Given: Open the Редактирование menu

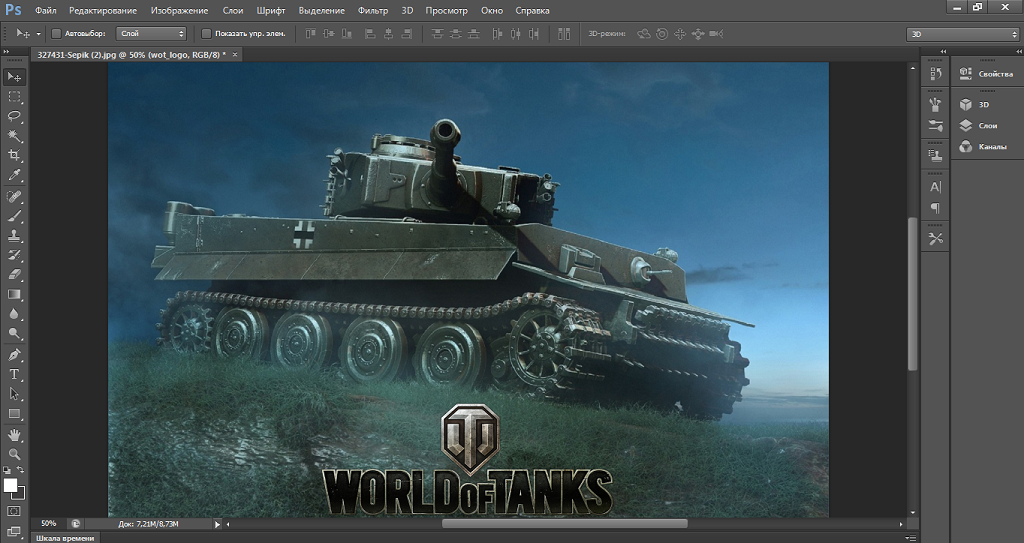Looking at the screenshot, I should pyautogui.click(x=103, y=10).
